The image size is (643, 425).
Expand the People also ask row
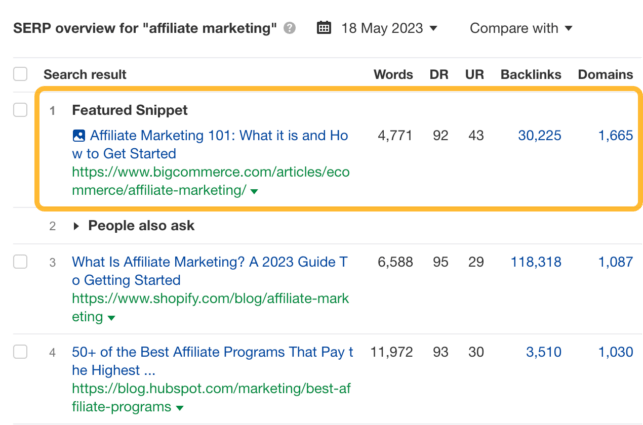pyautogui.click(x=76, y=226)
